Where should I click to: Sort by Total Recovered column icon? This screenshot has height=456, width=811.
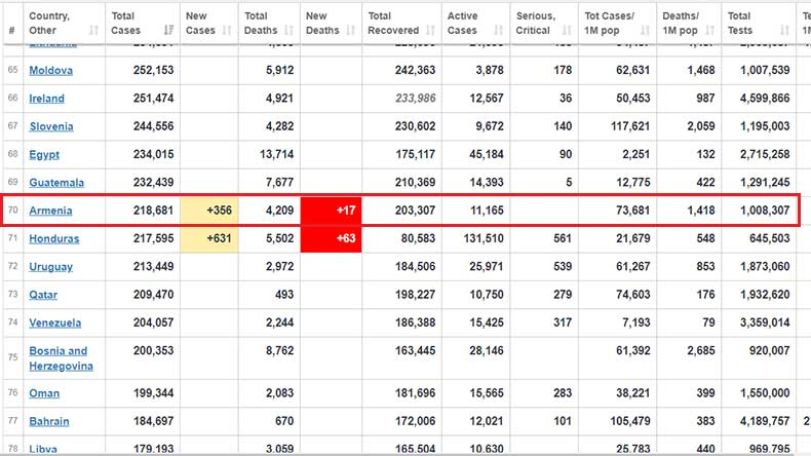pos(430,31)
